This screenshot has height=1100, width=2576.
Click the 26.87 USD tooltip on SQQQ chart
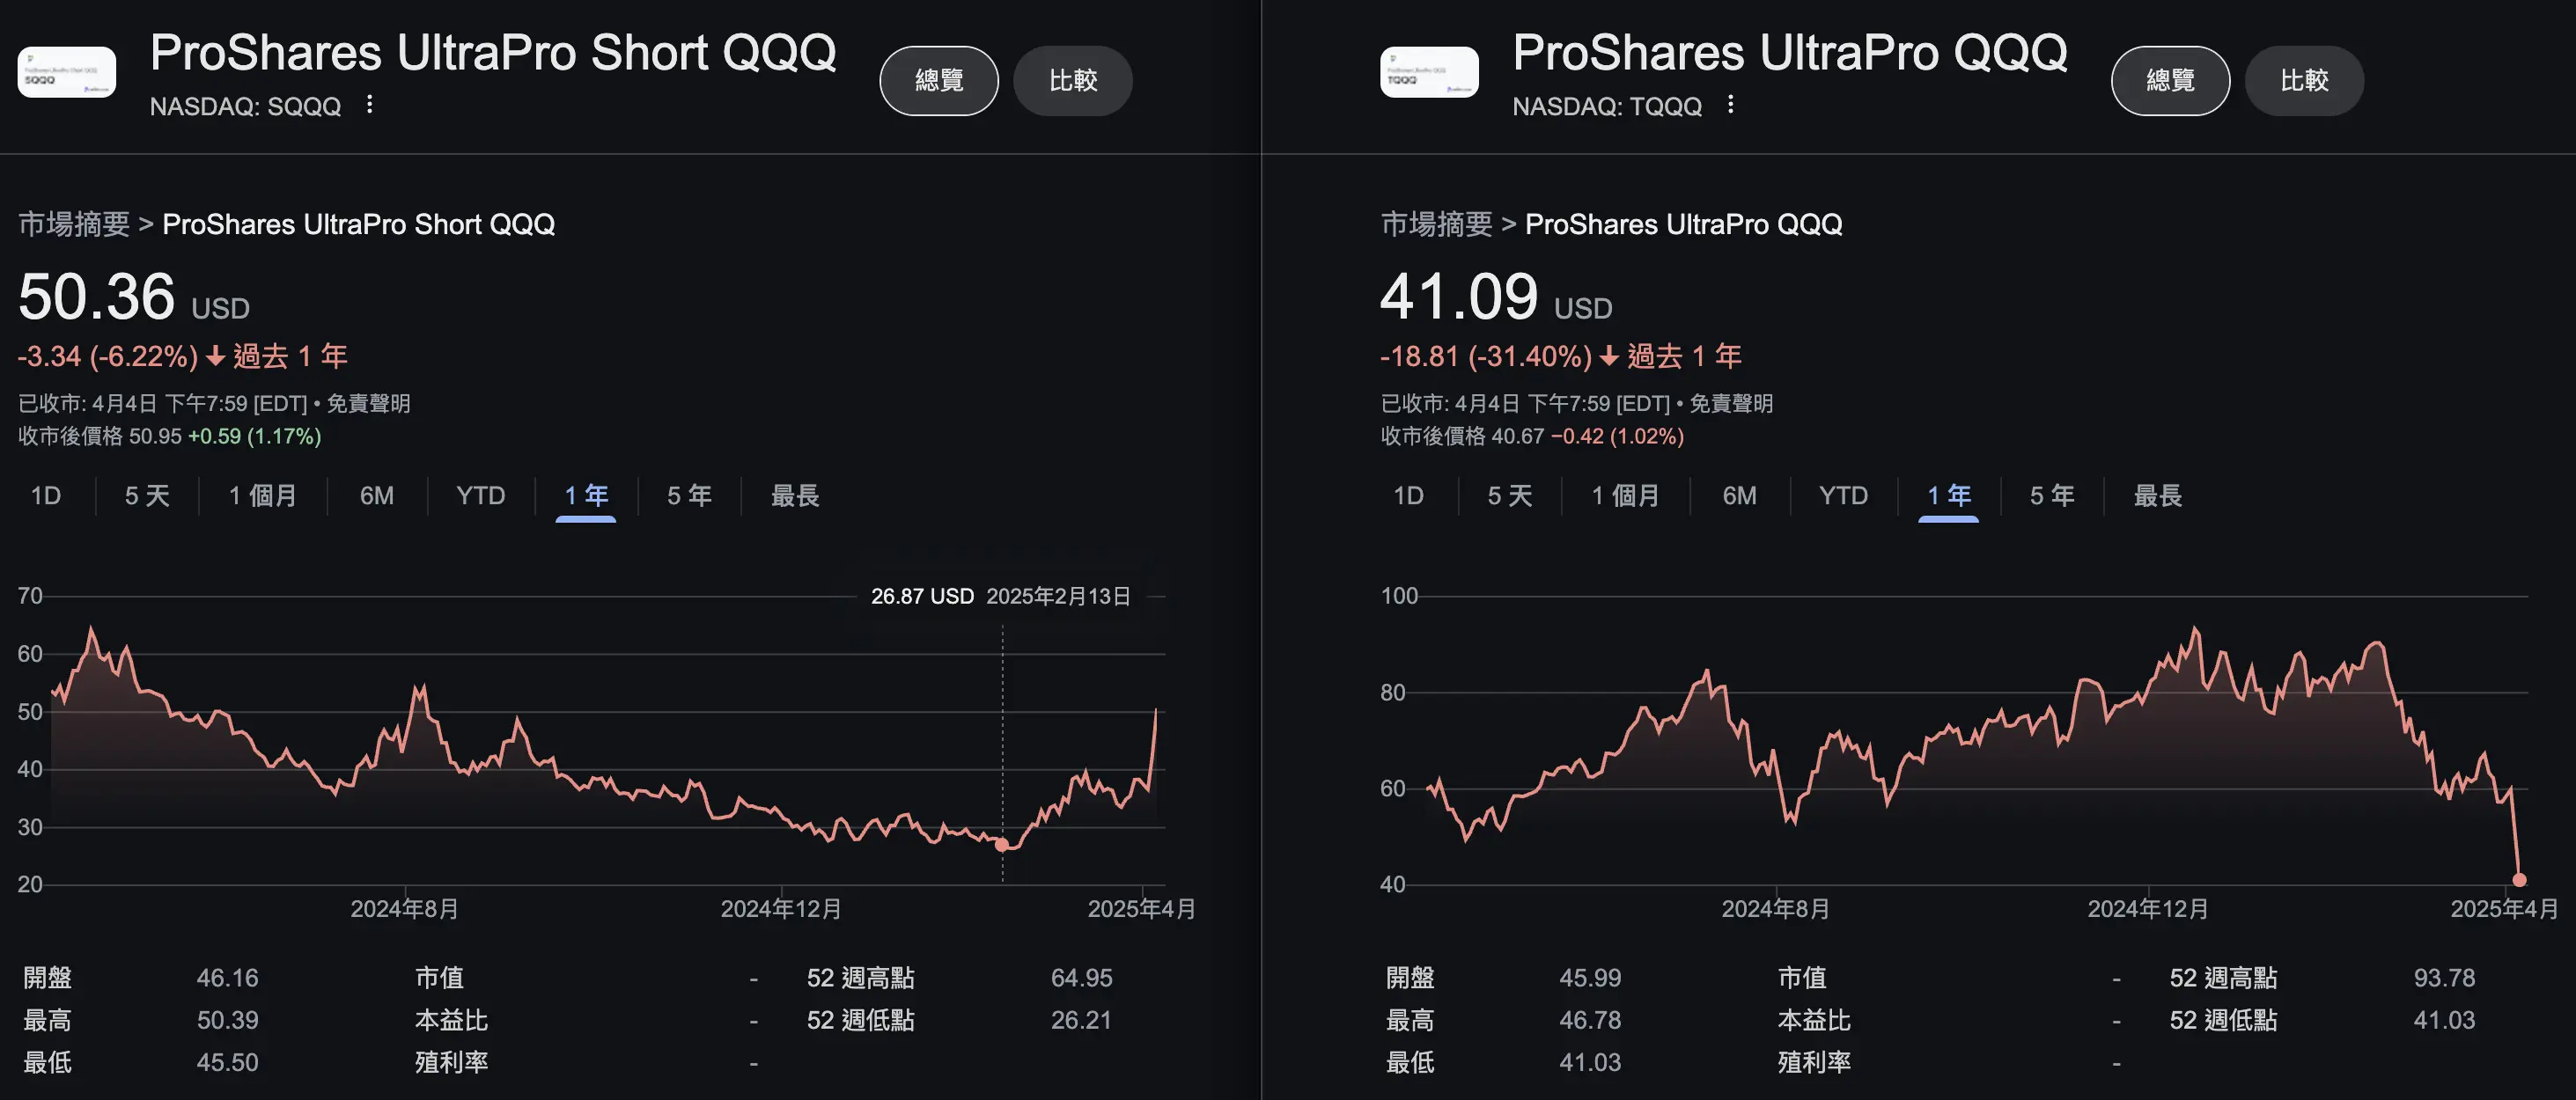click(x=1001, y=597)
